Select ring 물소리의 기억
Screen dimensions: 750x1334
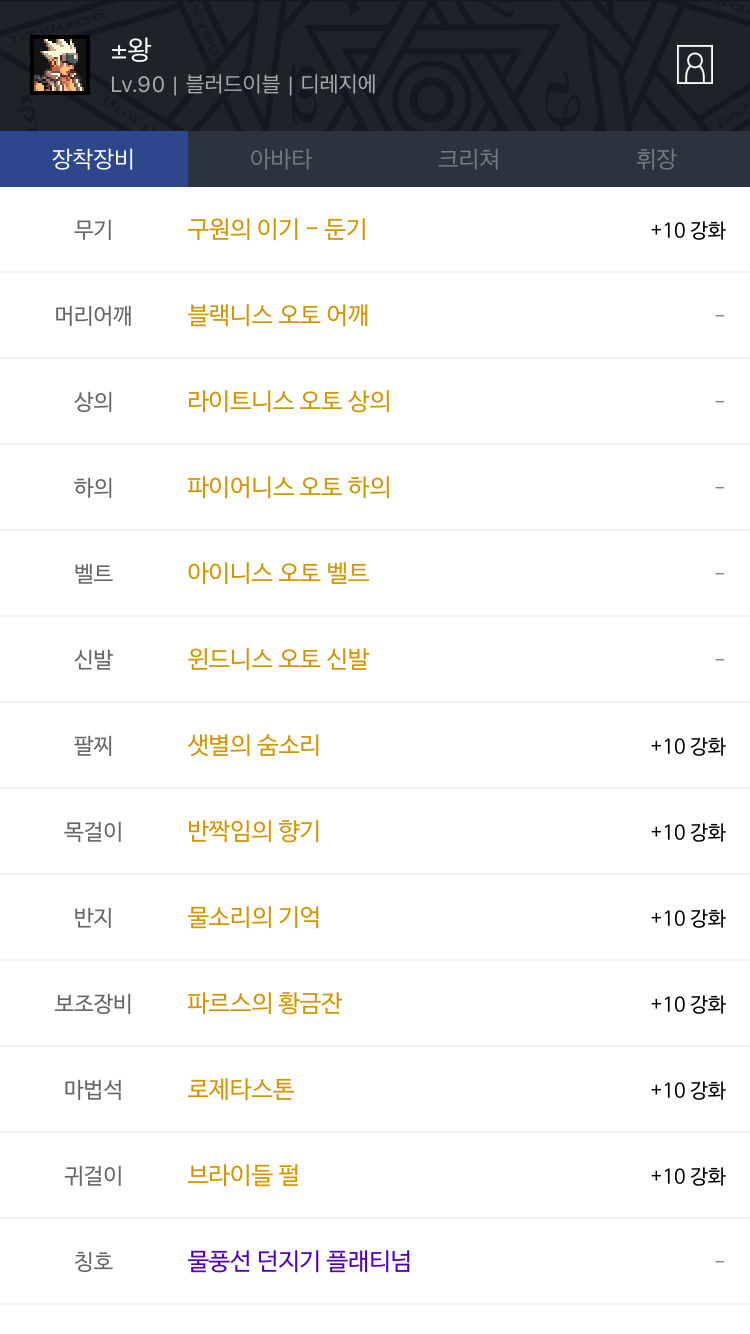[254, 917]
